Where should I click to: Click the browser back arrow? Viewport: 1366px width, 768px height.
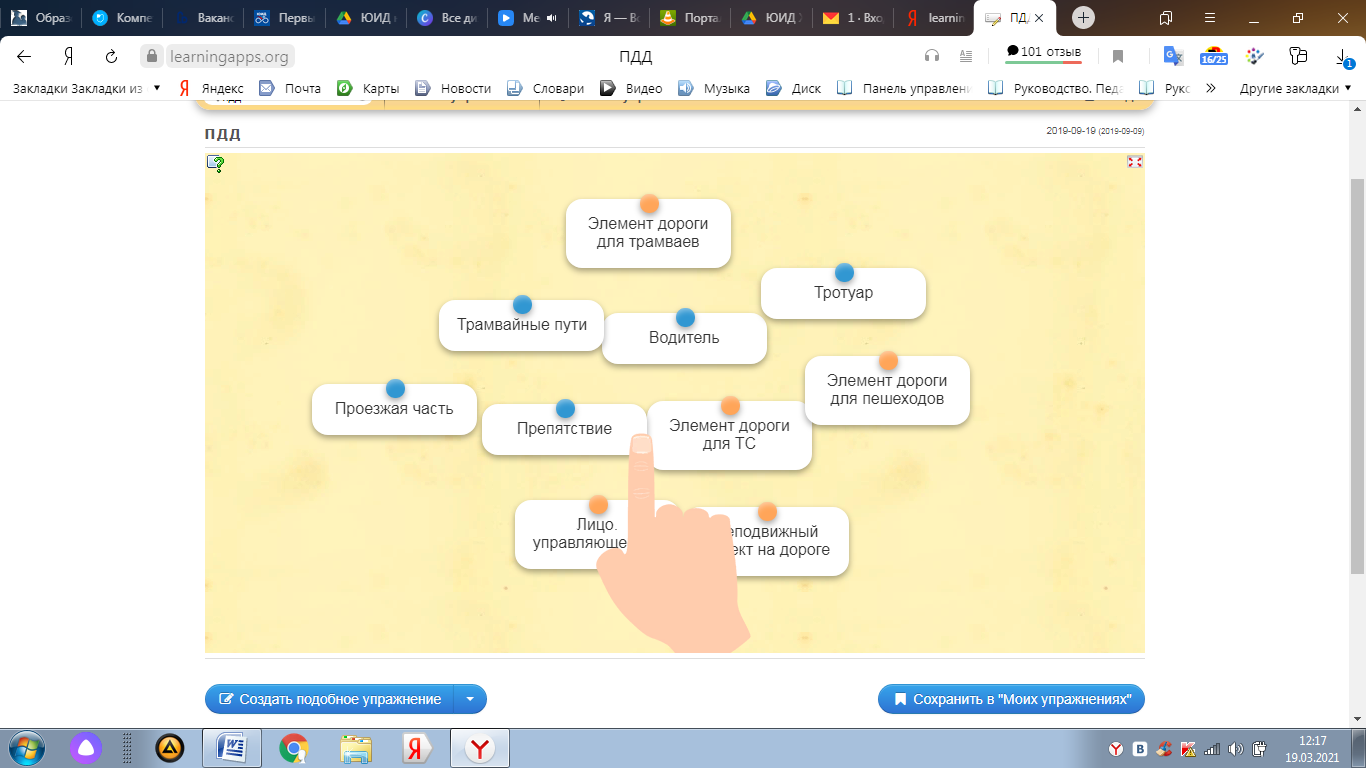[x=24, y=57]
